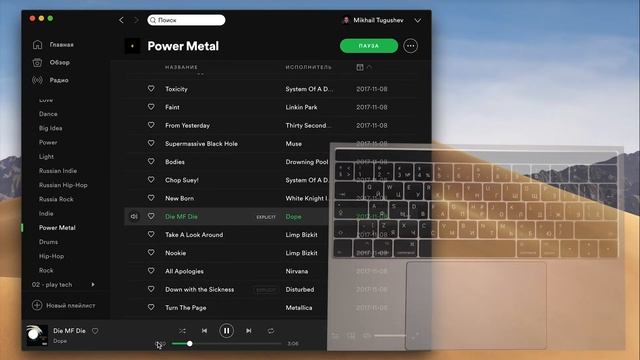Click the title Die MF Die in player bar
Viewport: 640px width, 360px height.
(x=69, y=331)
